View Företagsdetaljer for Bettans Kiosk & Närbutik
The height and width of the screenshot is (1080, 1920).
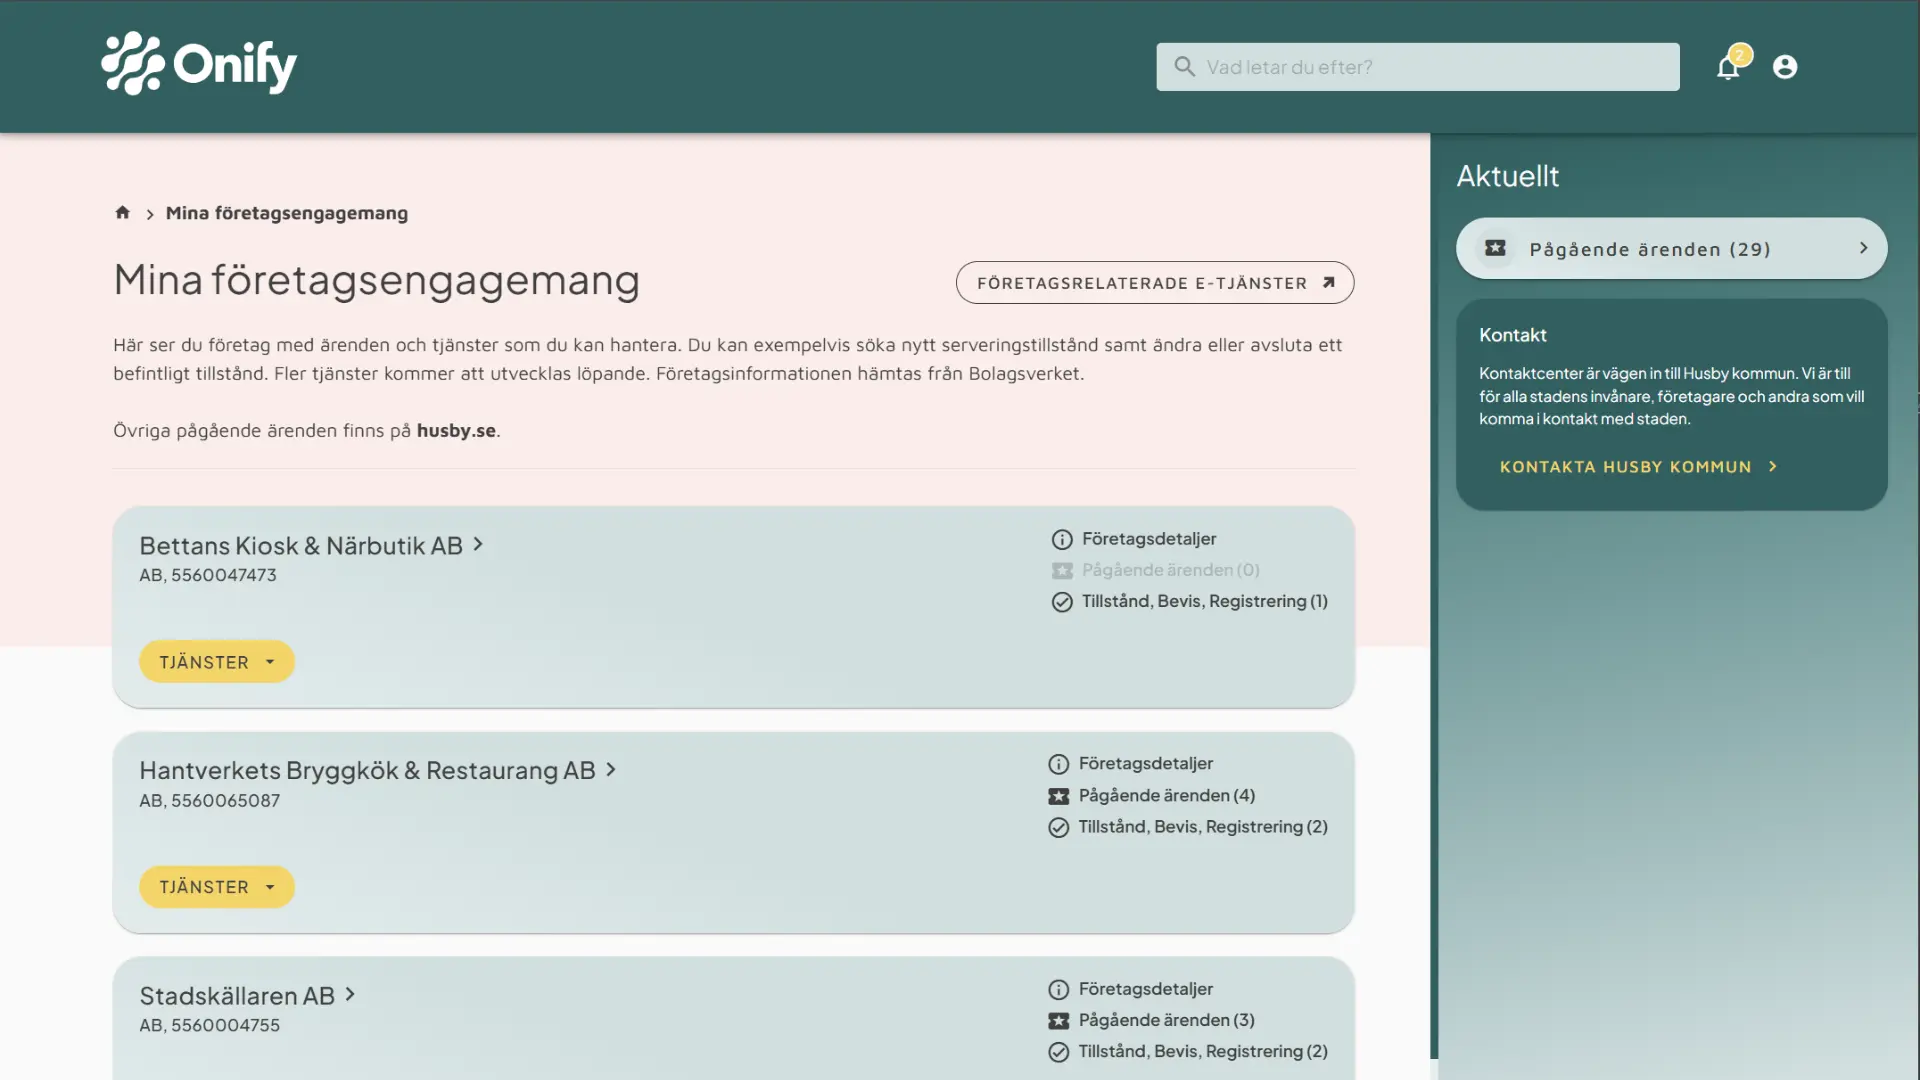[1148, 539]
